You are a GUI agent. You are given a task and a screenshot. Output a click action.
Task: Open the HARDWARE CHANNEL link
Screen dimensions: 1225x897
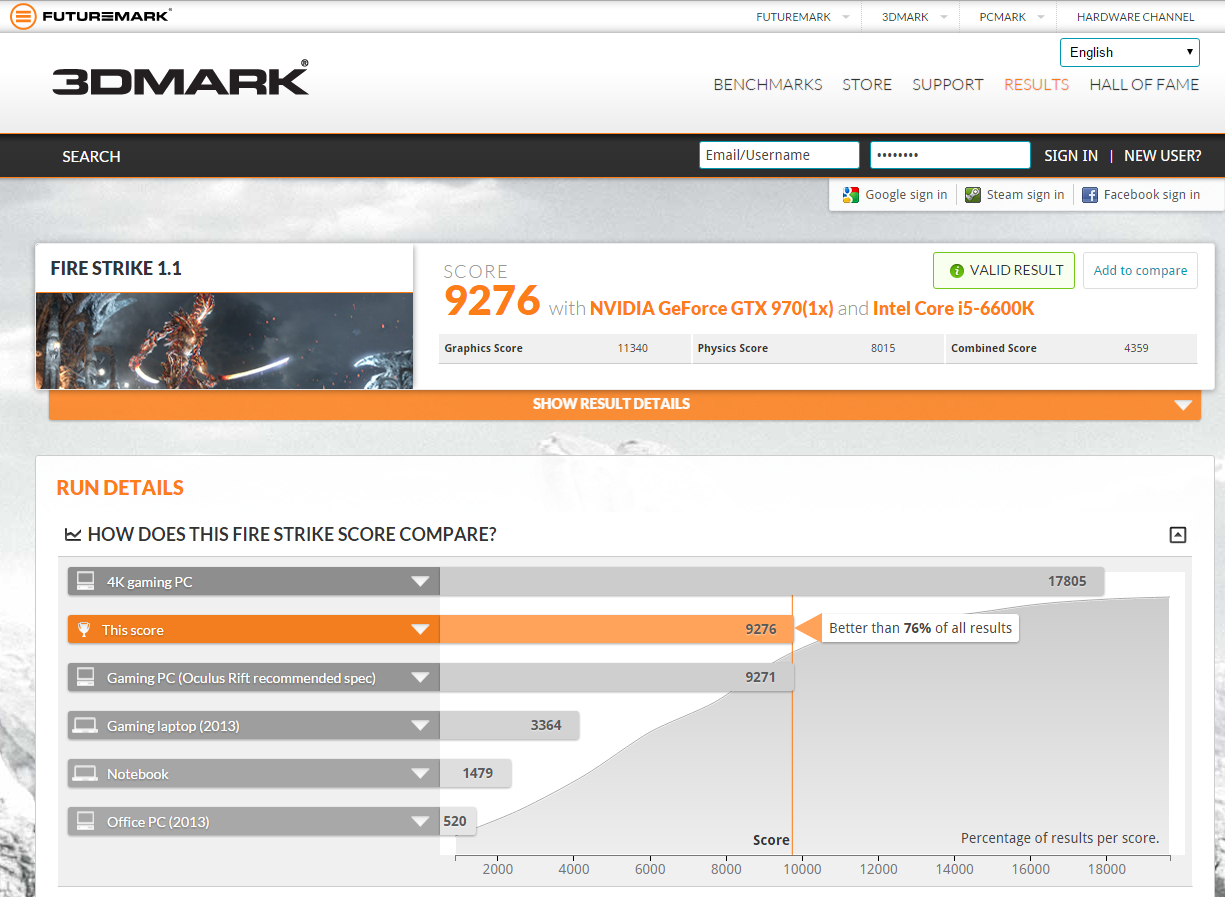[1136, 17]
